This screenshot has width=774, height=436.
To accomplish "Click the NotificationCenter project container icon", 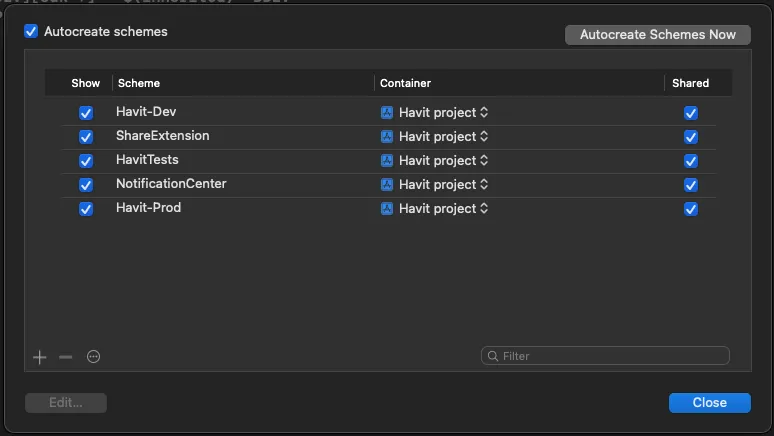I will [387, 185].
